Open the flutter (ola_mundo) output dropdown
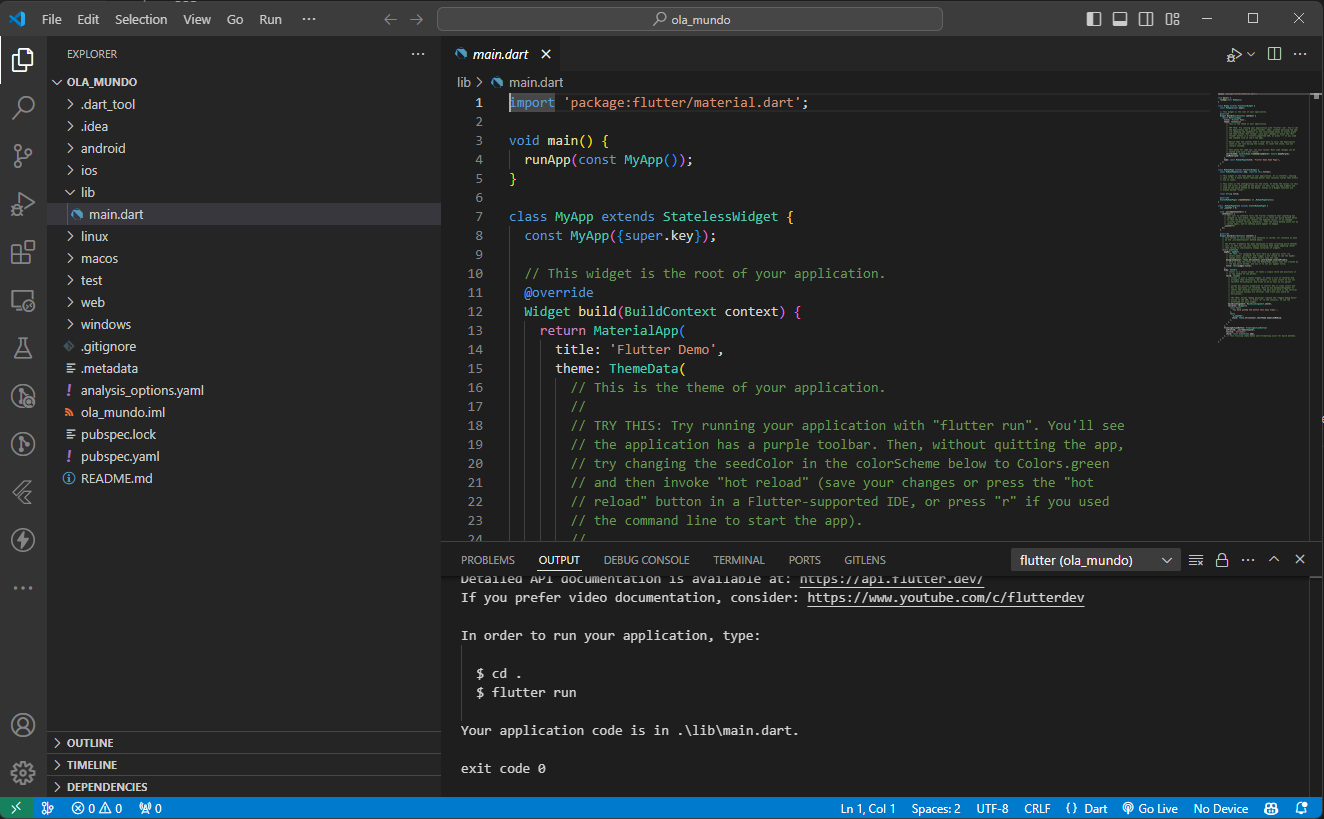Screen dimensions: 1324x819 [x=1095, y=560]
